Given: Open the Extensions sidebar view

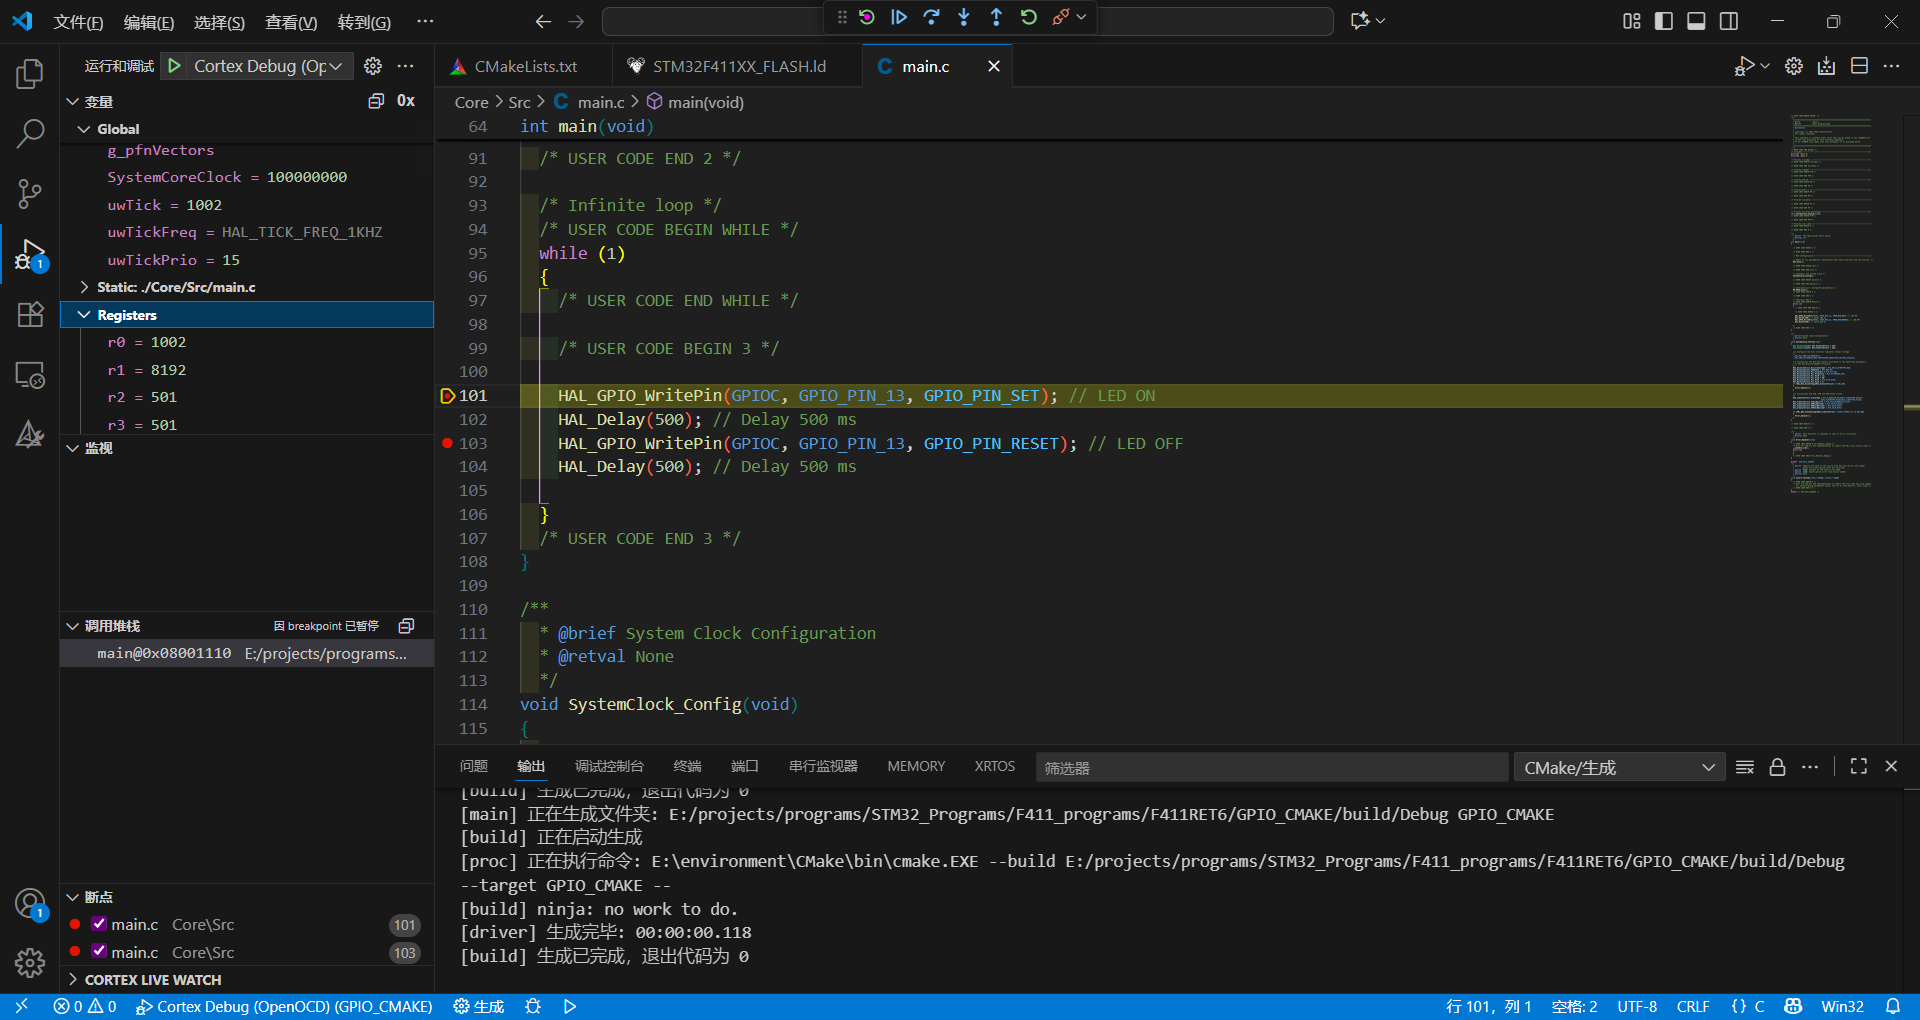Looking at the screenshot, I should click(x=30, y=315).
